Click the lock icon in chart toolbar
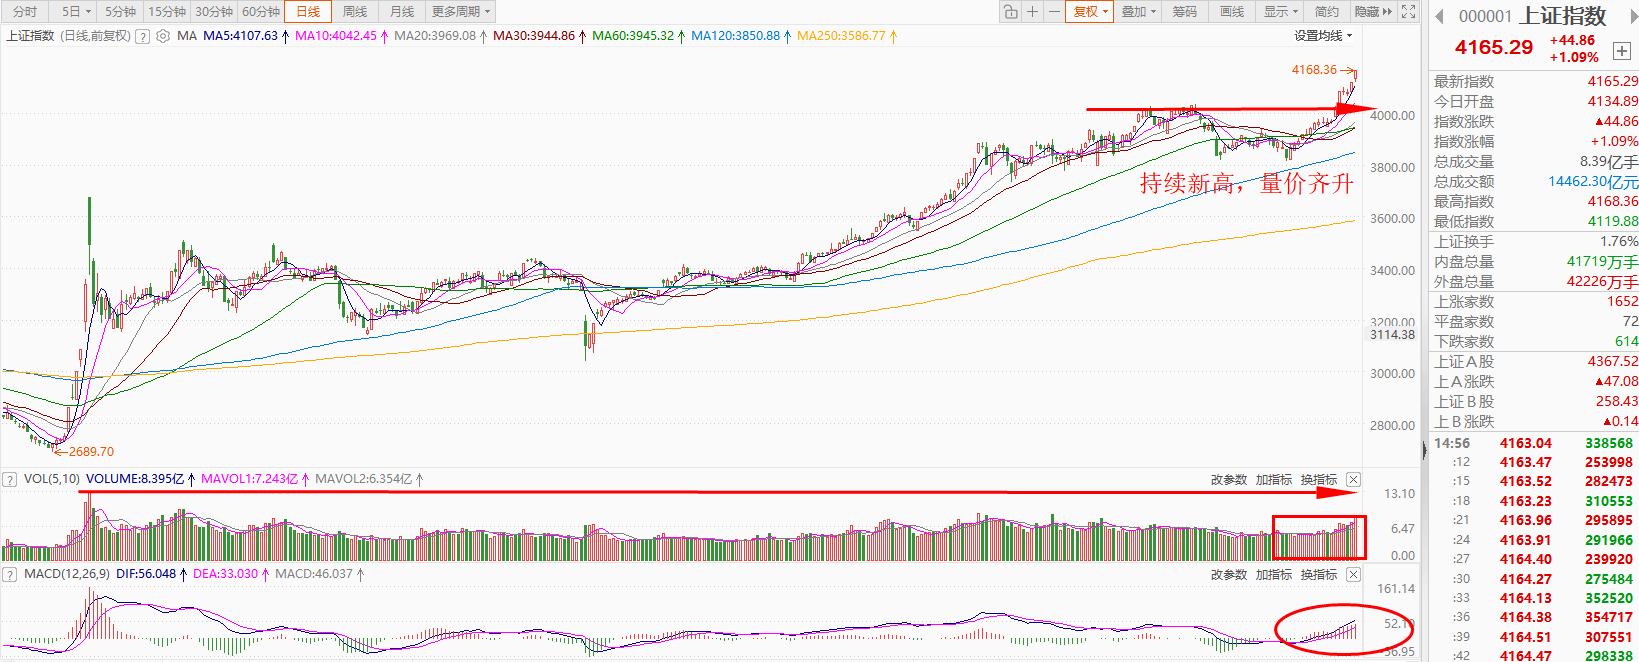This screenshot has width=1639, height=662. coord(1011,12)
